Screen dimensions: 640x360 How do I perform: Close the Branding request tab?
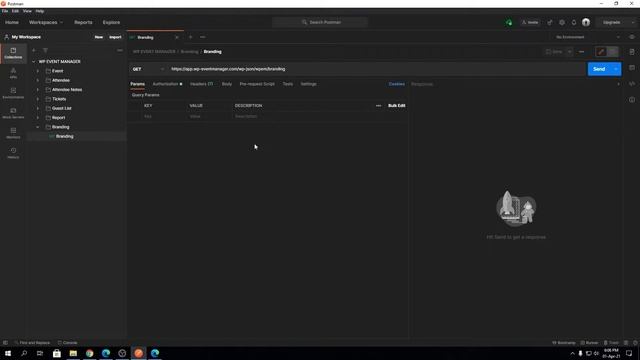pyautogui.click(x=177, y=37)
